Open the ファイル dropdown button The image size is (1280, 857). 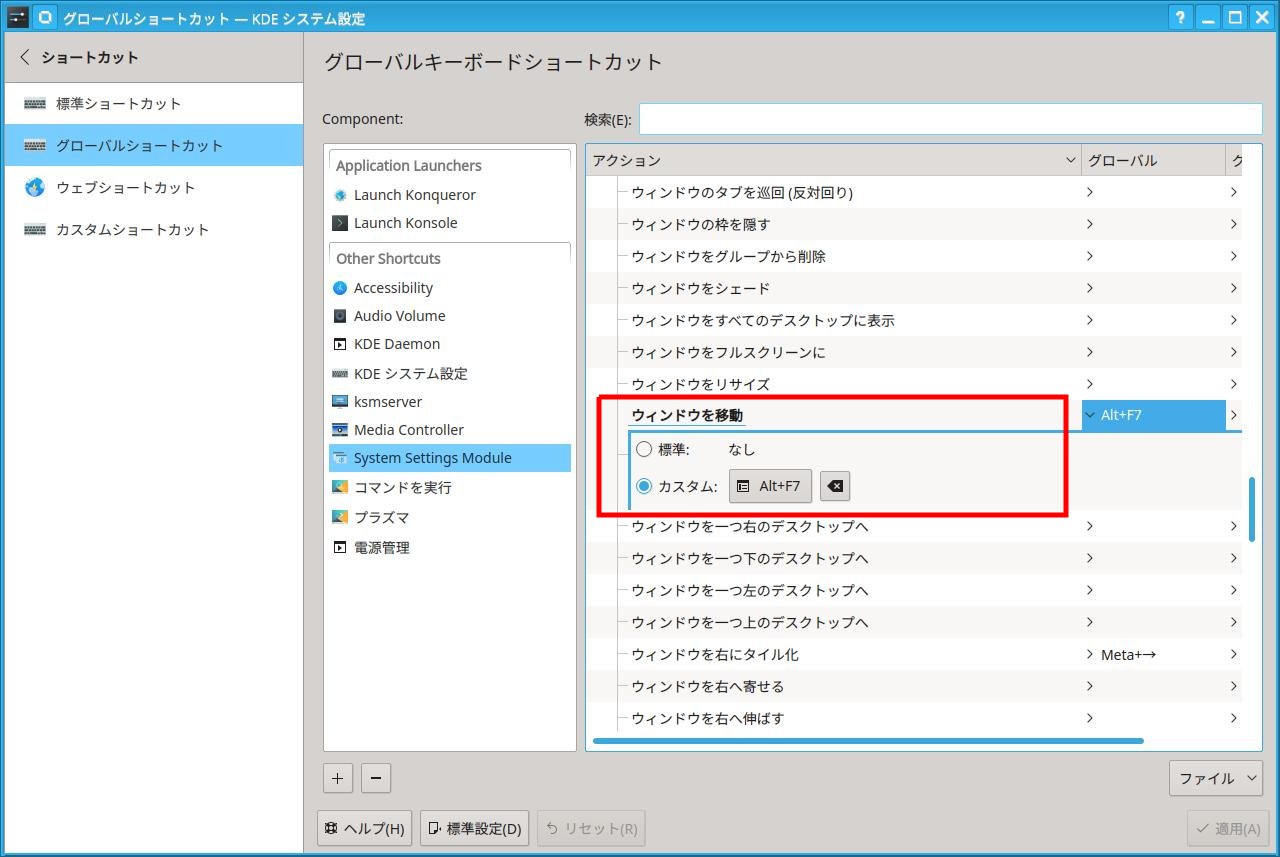[x=1216, y=778]
